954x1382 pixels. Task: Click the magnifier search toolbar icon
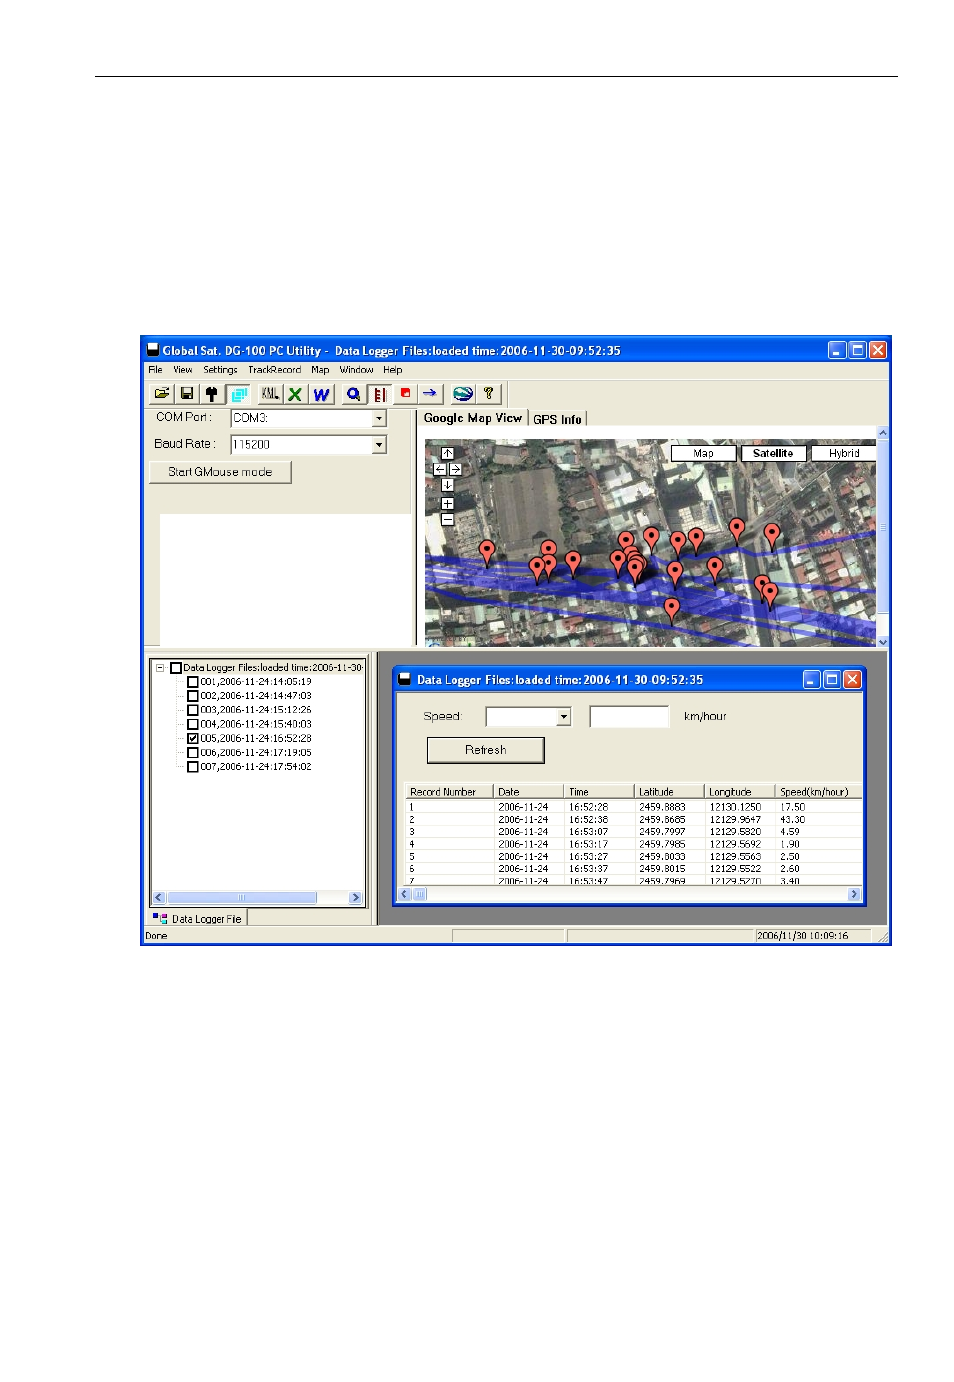(353, 394)
